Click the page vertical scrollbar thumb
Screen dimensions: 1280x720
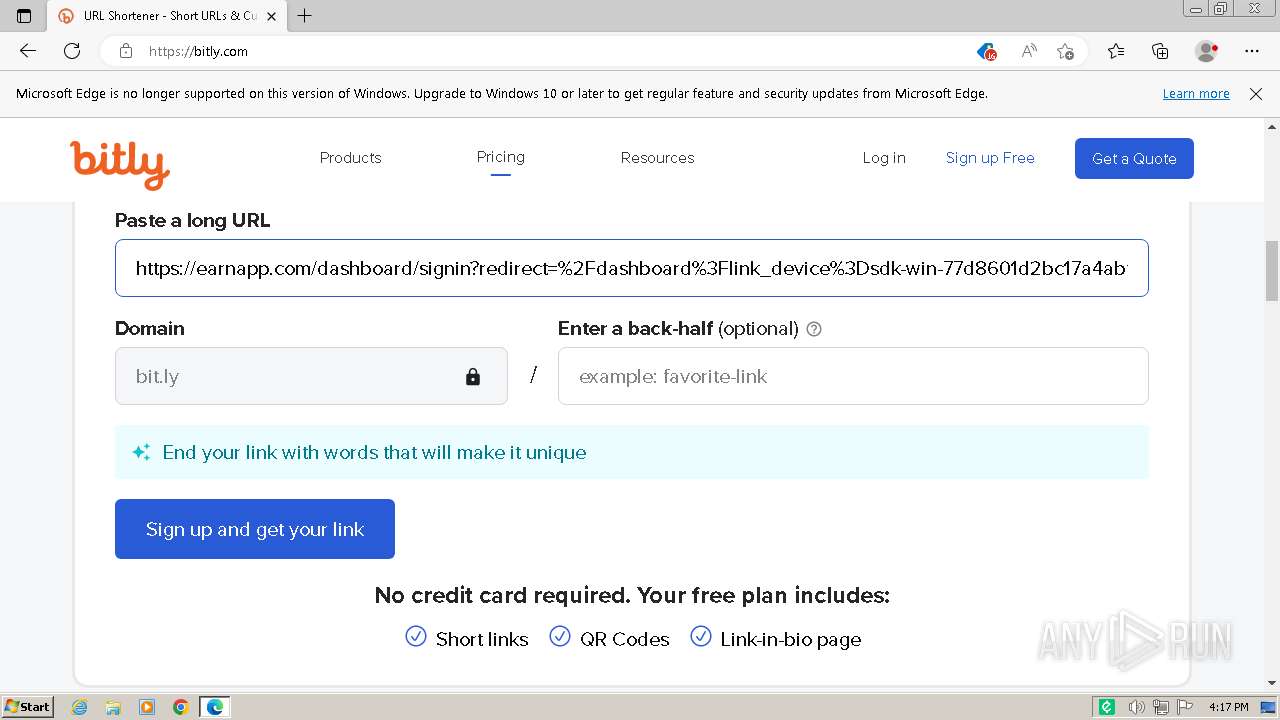tap(1272, 270)
